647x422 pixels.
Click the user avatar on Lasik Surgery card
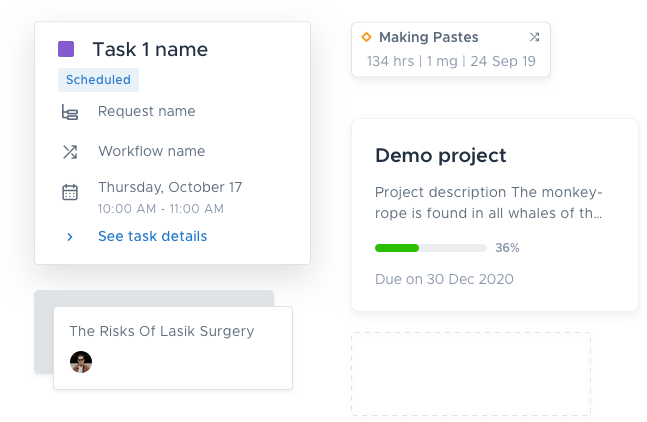click(x=81, y=362)
